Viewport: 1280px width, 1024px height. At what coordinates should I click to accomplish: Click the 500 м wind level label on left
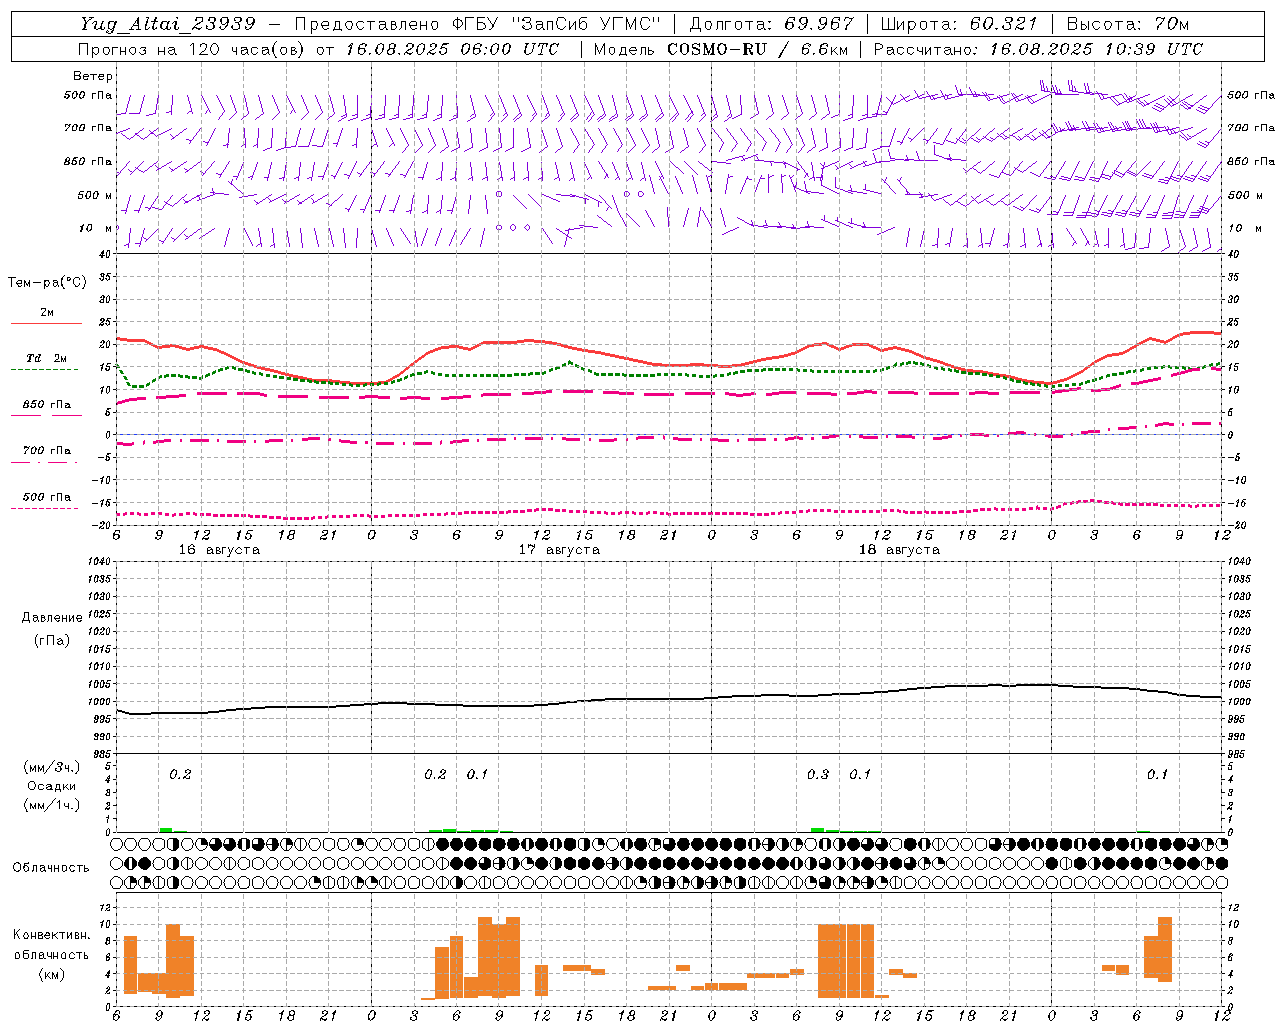pos(95,196)
